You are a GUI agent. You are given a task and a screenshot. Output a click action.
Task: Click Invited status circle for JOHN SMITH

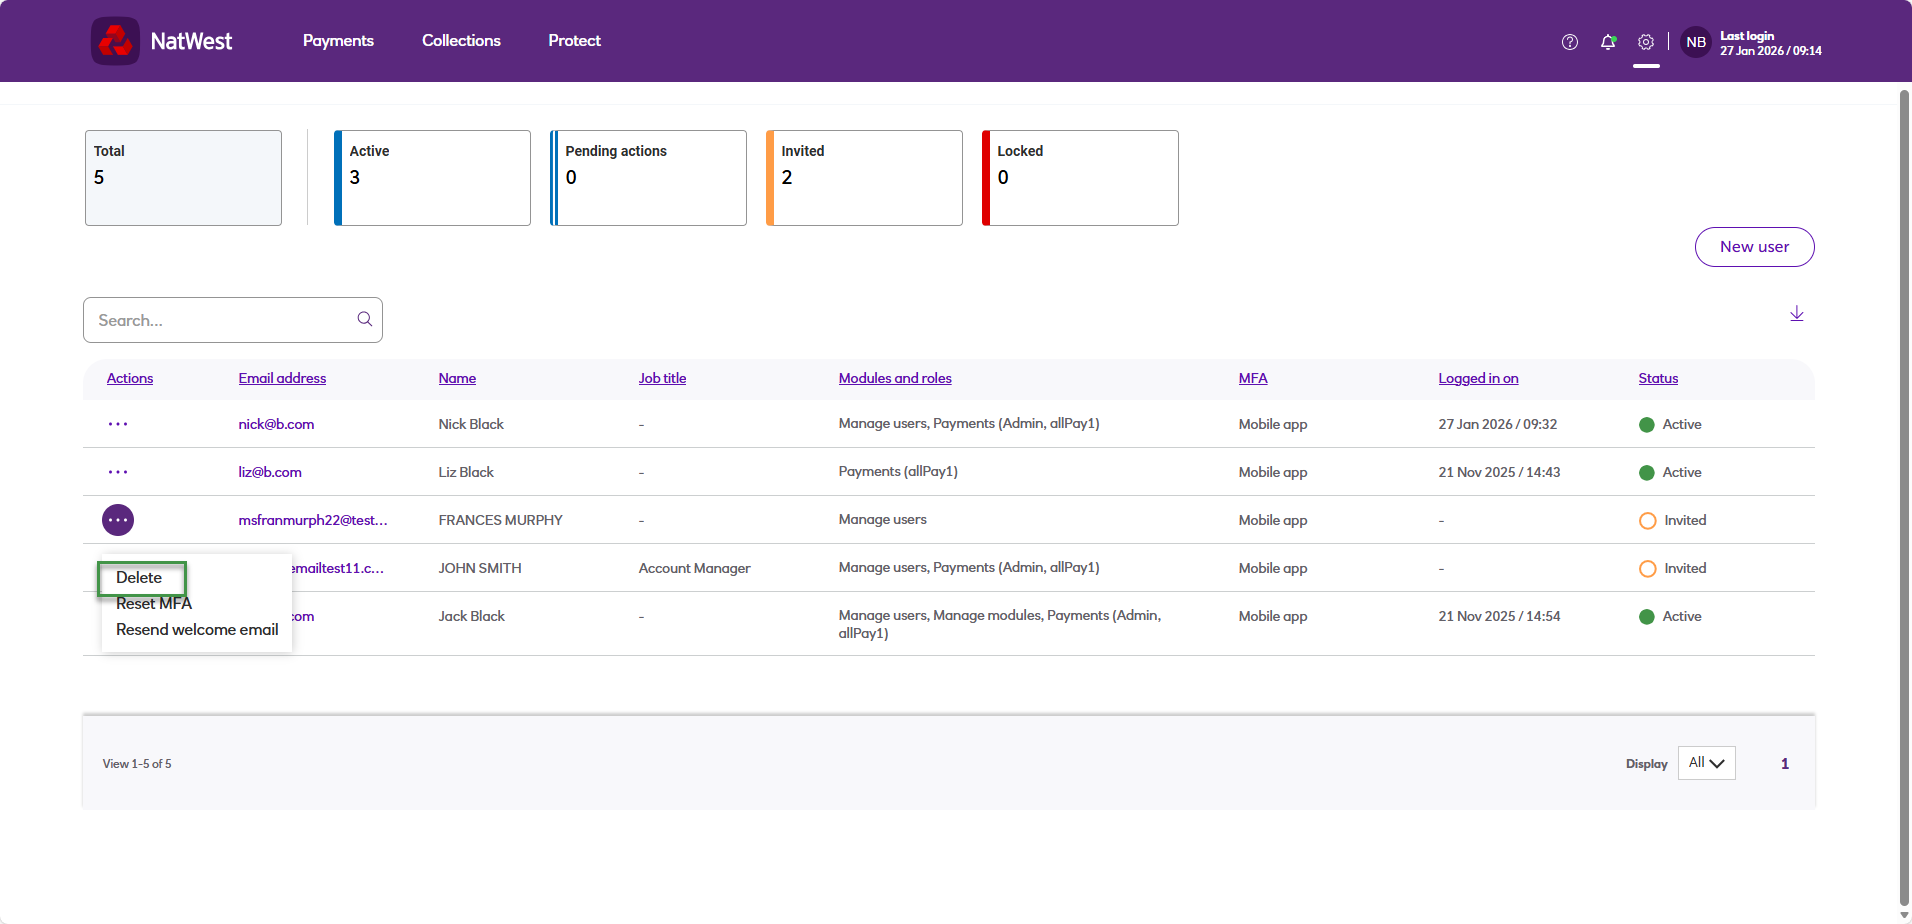click(1648, 569)
